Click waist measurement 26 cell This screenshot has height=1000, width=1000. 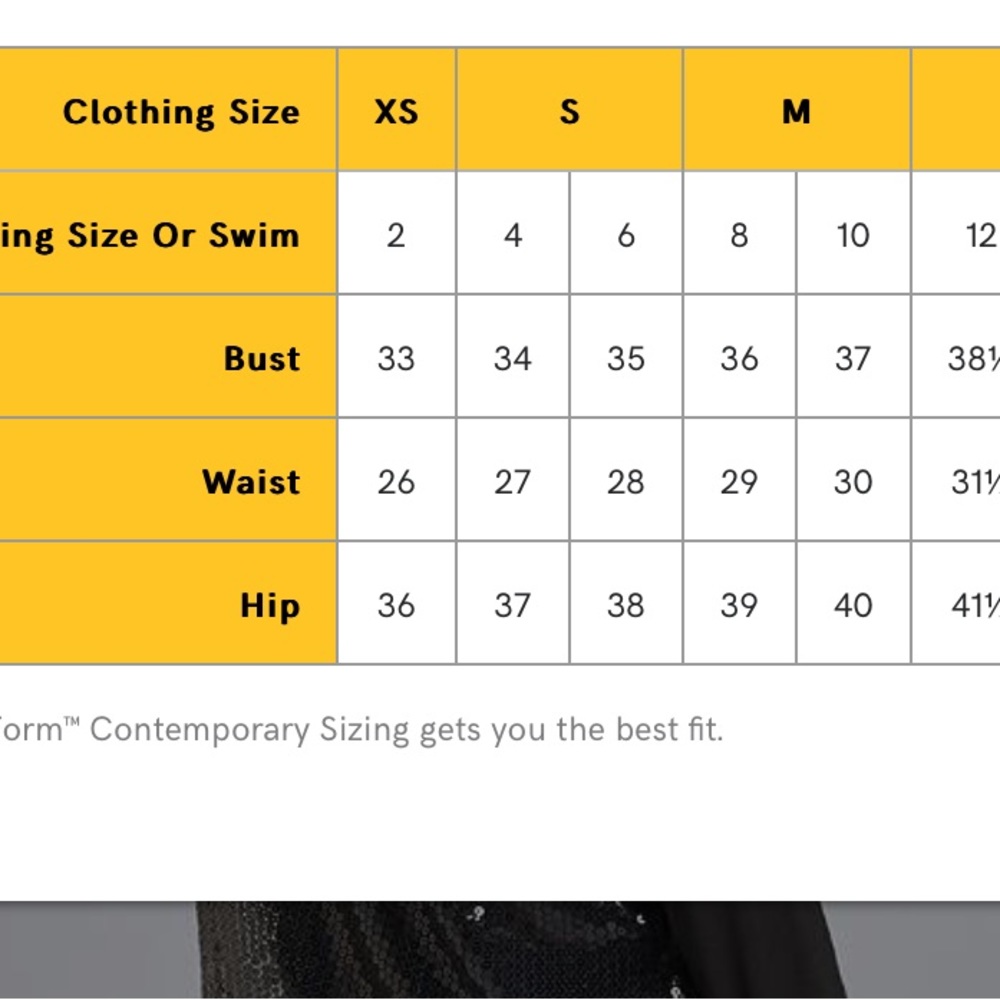point(397,480)
